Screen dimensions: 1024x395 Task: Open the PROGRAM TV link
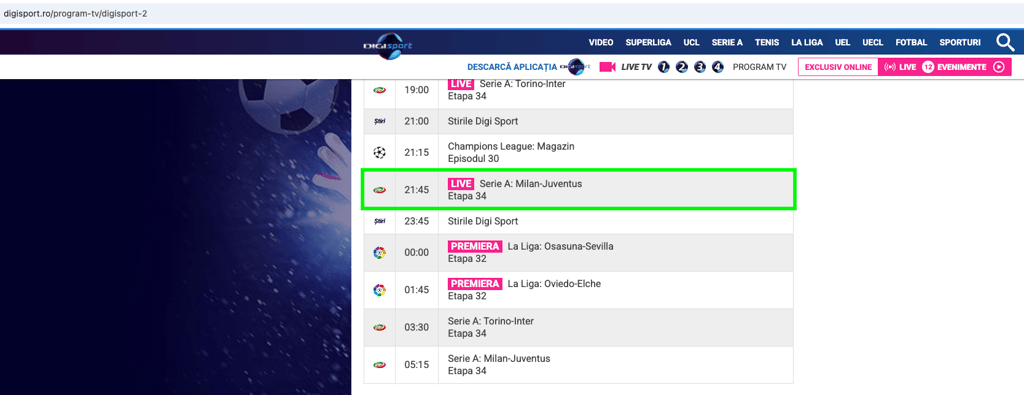760,67
